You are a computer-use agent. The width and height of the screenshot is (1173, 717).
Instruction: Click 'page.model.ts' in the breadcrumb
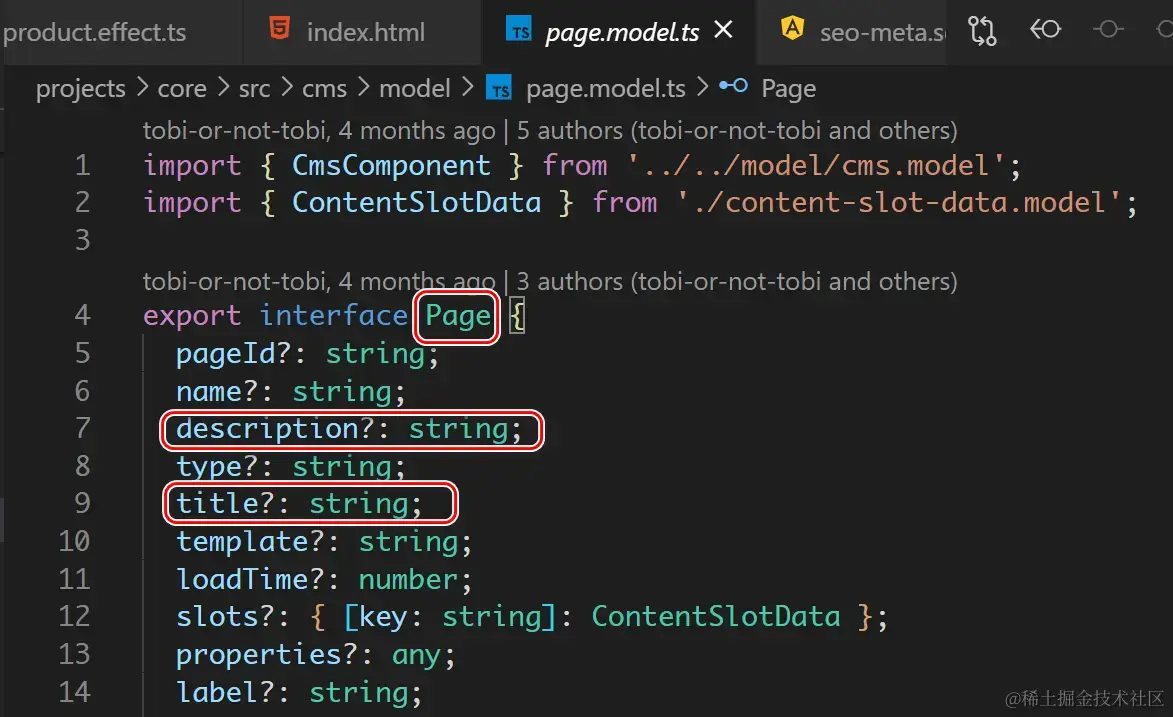pos(605,89)
